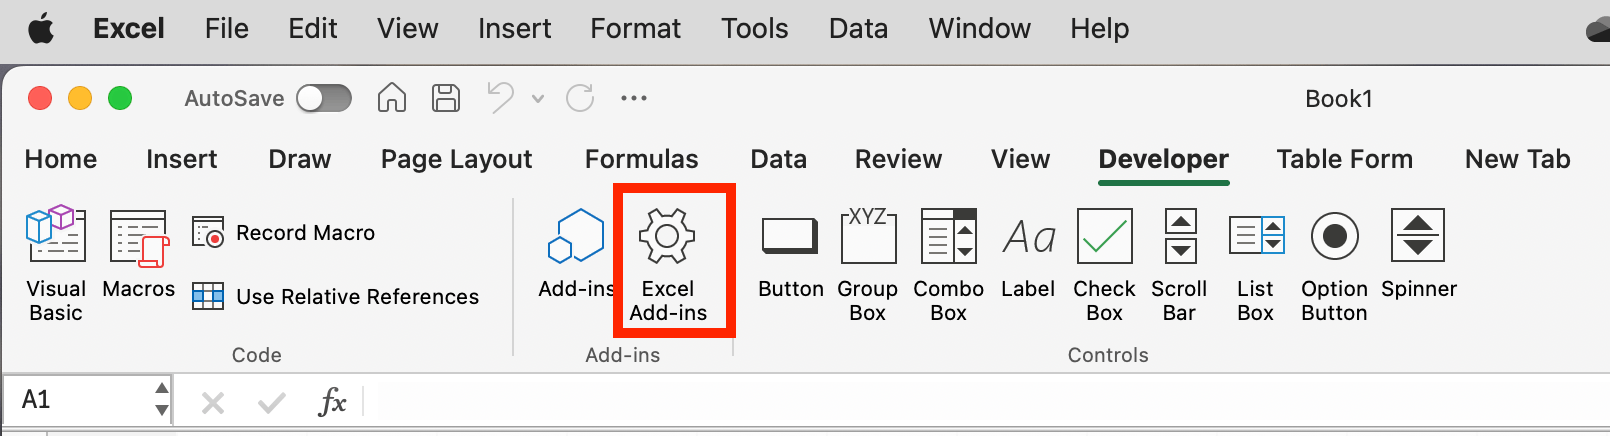Click the Insert Function fx icon

pos(332,402)
